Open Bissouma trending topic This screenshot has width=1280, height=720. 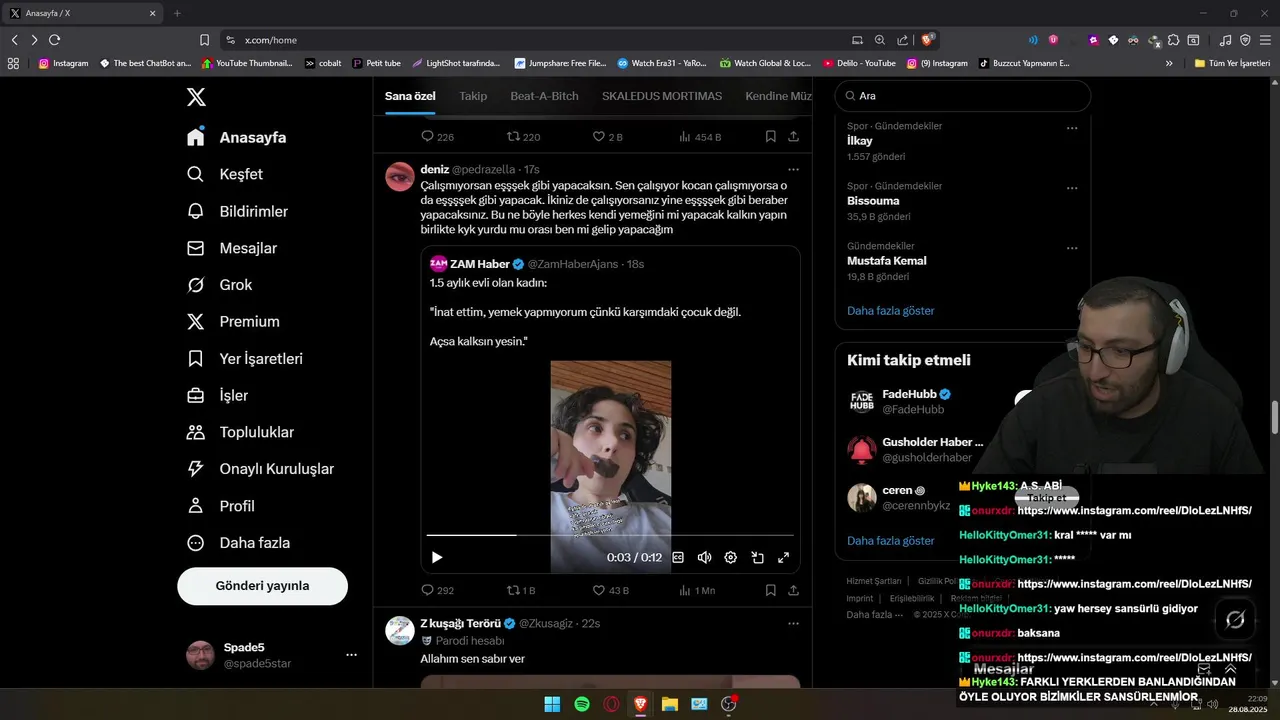click(873, 201)
